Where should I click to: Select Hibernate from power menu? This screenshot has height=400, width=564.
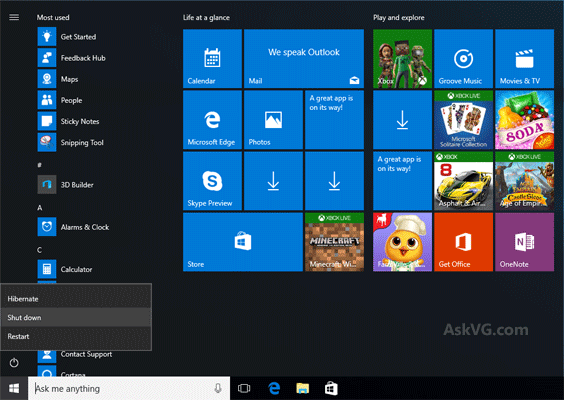coord(76,299)
